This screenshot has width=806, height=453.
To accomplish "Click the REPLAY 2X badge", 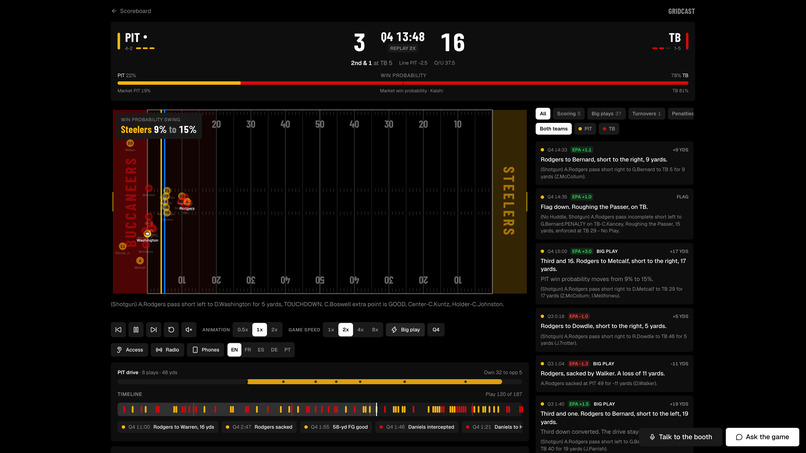I will 403,48.
